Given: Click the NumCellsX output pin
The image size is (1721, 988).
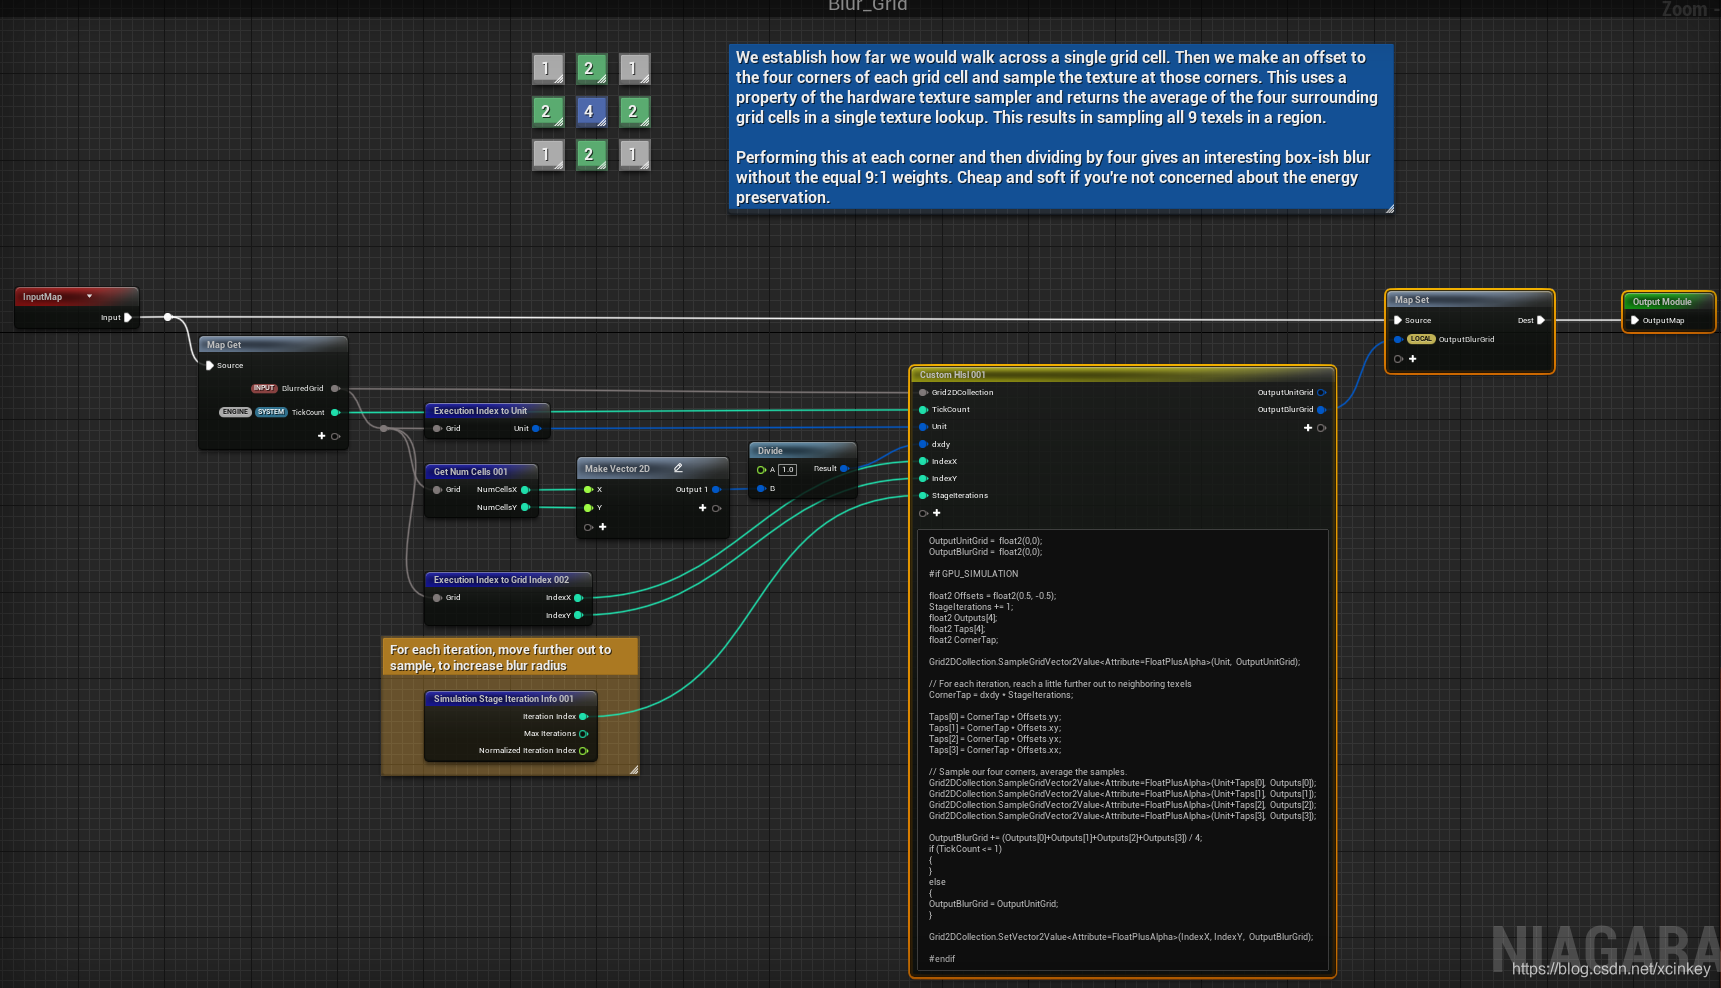Looking at the screenshot, I should click(x=525, y=489).
